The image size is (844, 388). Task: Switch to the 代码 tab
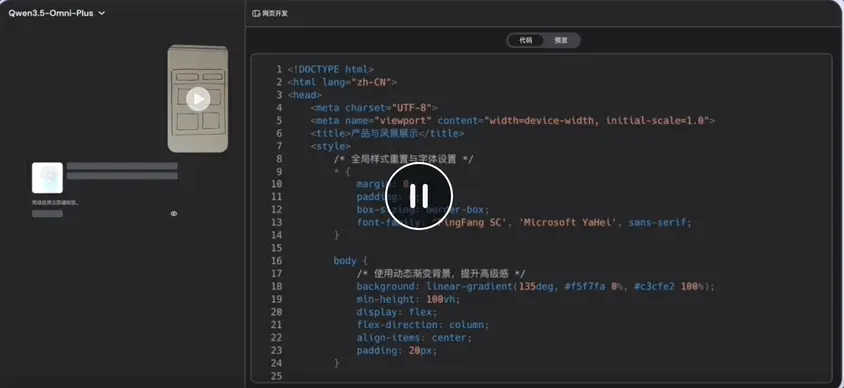525,40
